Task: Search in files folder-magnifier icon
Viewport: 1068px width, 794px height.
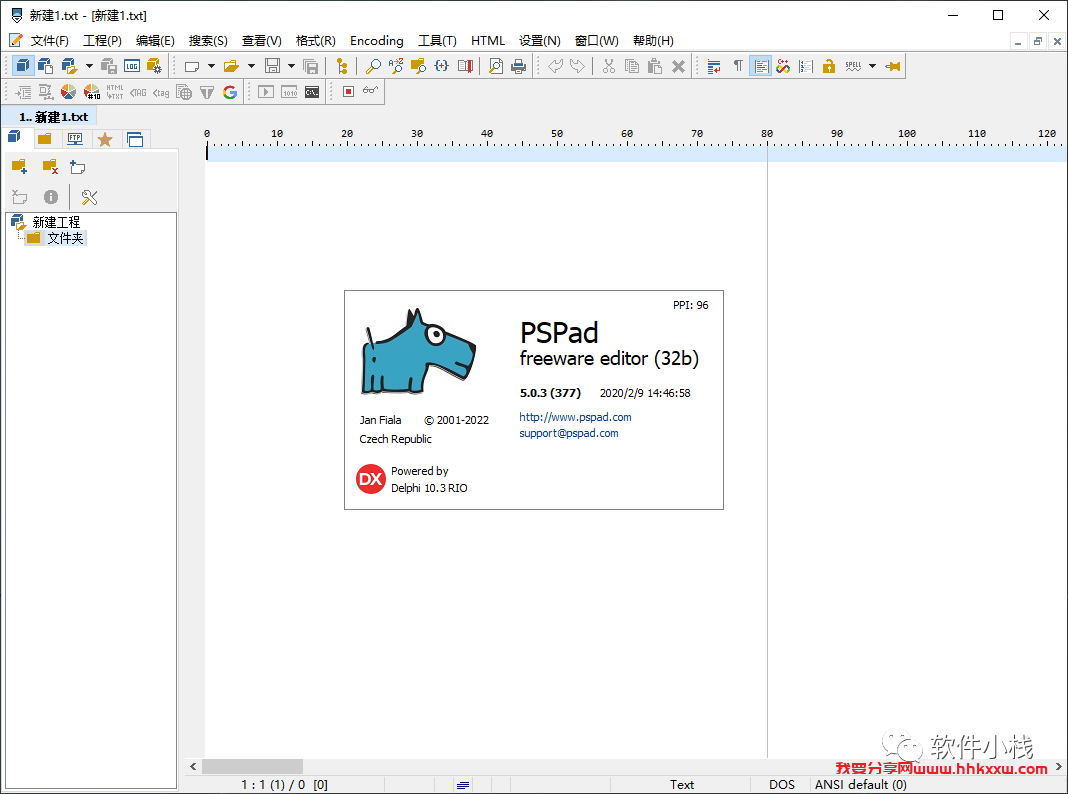Action: pyautogui.click(x=418, y=66)
